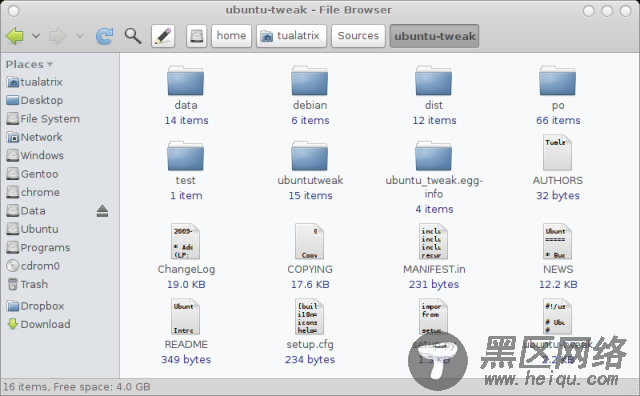Jump to root disk path button
Viewport: 640px width, 396px height.
pos(196,36)
